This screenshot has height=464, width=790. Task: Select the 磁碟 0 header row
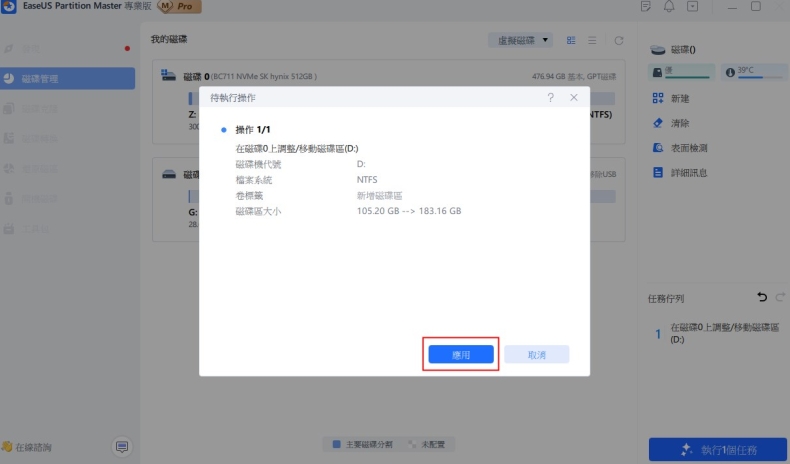point(388,77)
